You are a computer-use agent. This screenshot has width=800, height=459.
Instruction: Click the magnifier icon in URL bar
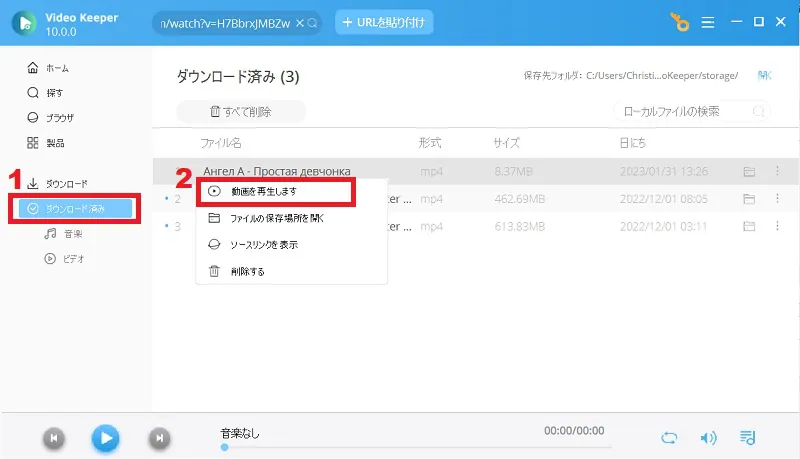click(313, 22)
